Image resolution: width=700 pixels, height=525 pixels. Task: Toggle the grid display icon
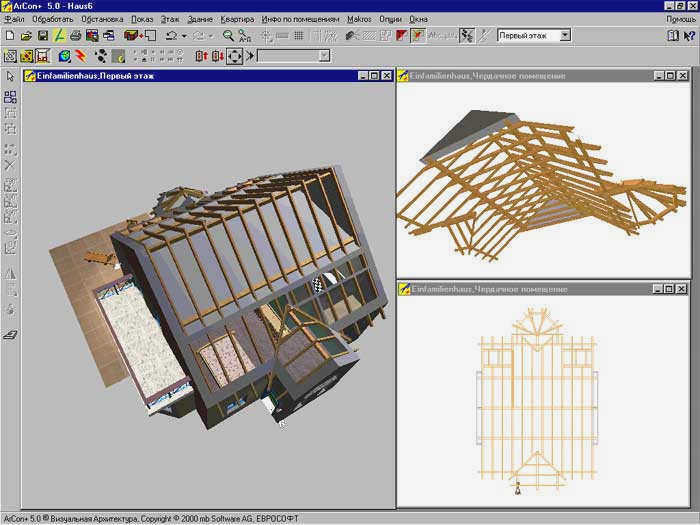pos(299,35)
